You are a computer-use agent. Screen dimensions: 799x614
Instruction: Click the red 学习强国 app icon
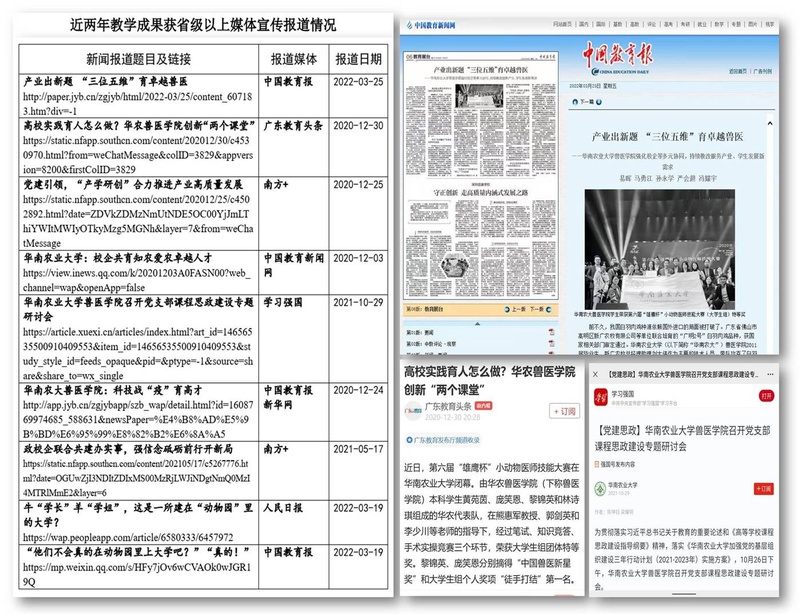pyautogui.click(x=601, y=397)
